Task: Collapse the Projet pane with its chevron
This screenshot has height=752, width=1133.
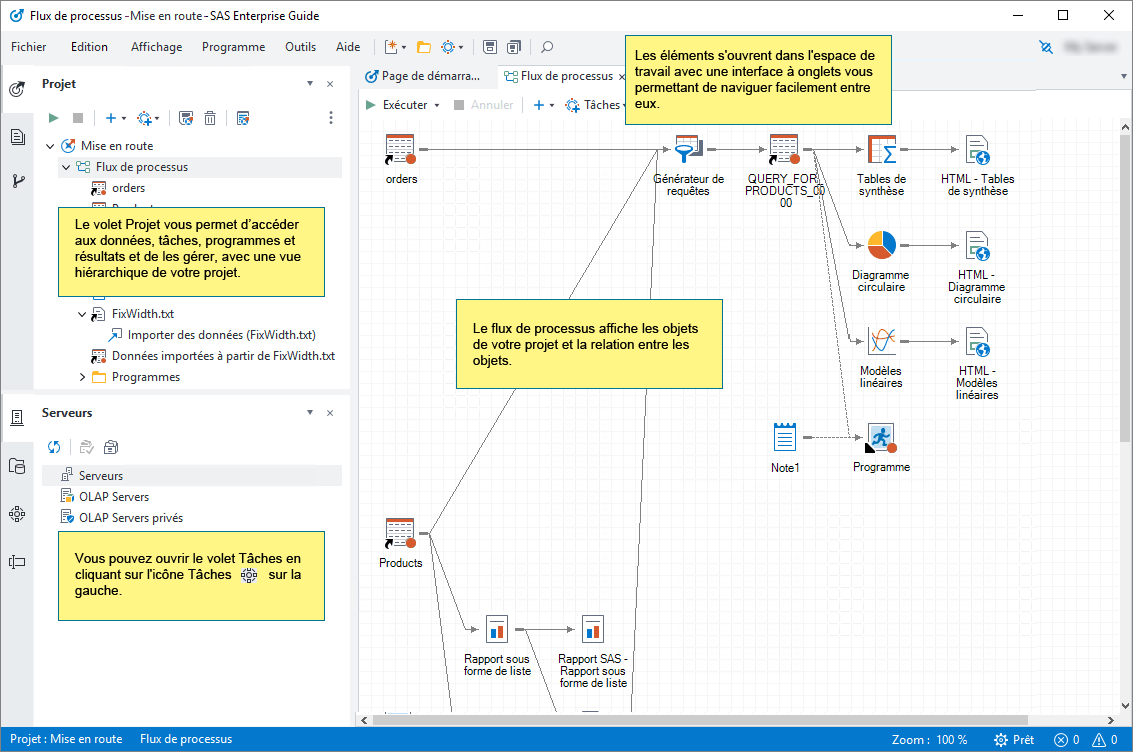Action: (x=310, y=83)
